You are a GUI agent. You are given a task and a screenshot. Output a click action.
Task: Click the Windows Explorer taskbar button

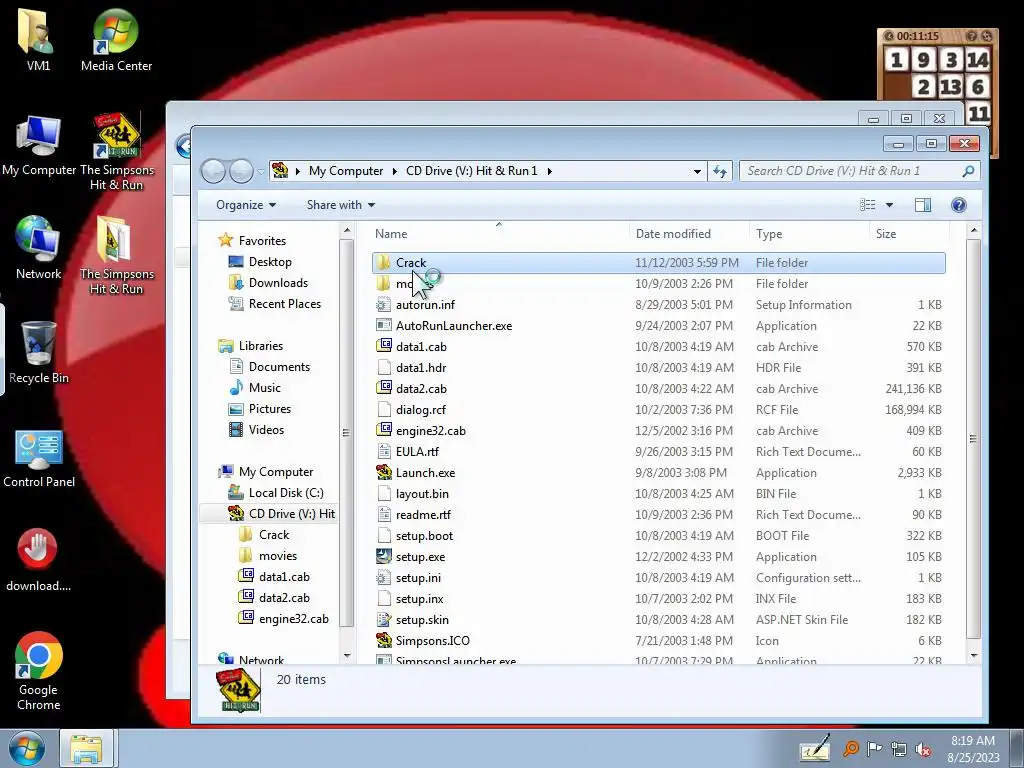click(x=87, y=748)
